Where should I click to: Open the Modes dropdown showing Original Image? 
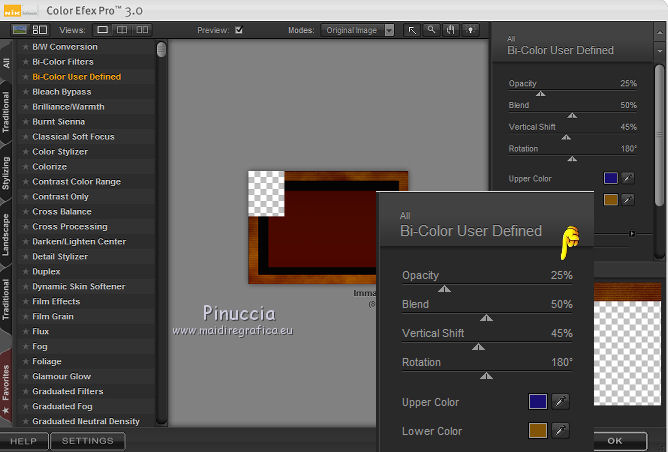click(x=357, y=30)
